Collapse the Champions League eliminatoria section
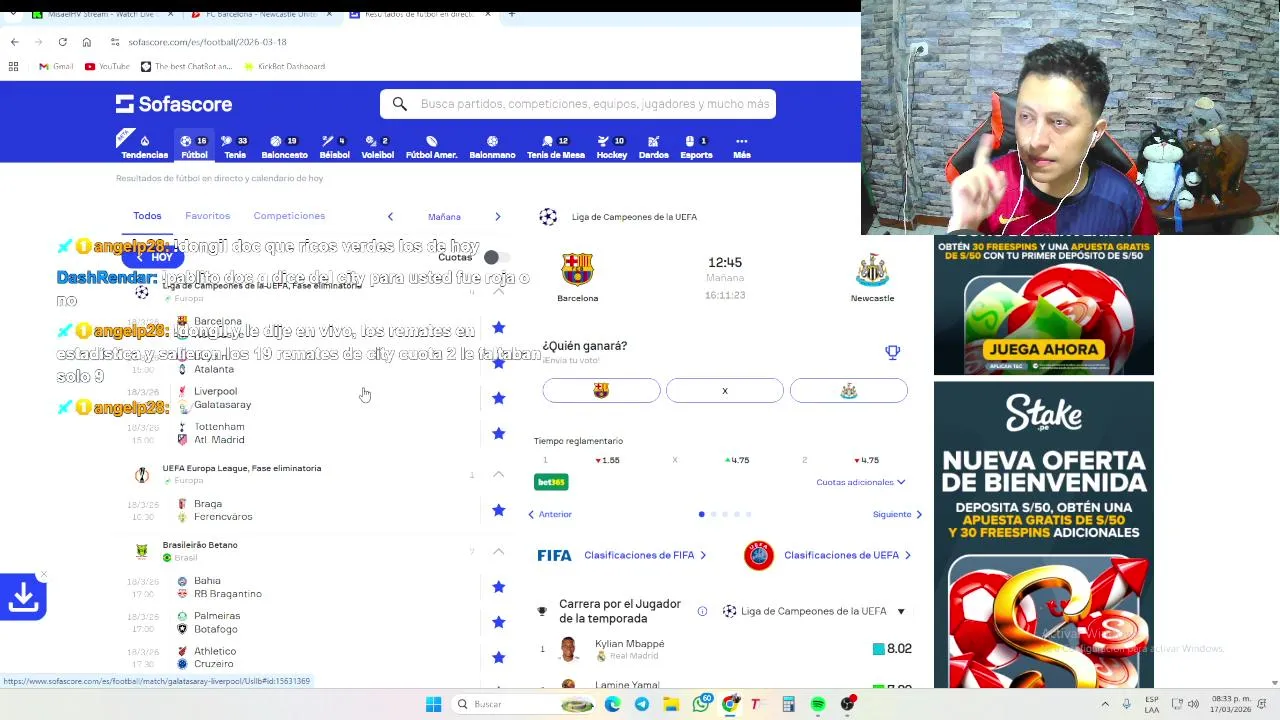 tap(498, 291)
